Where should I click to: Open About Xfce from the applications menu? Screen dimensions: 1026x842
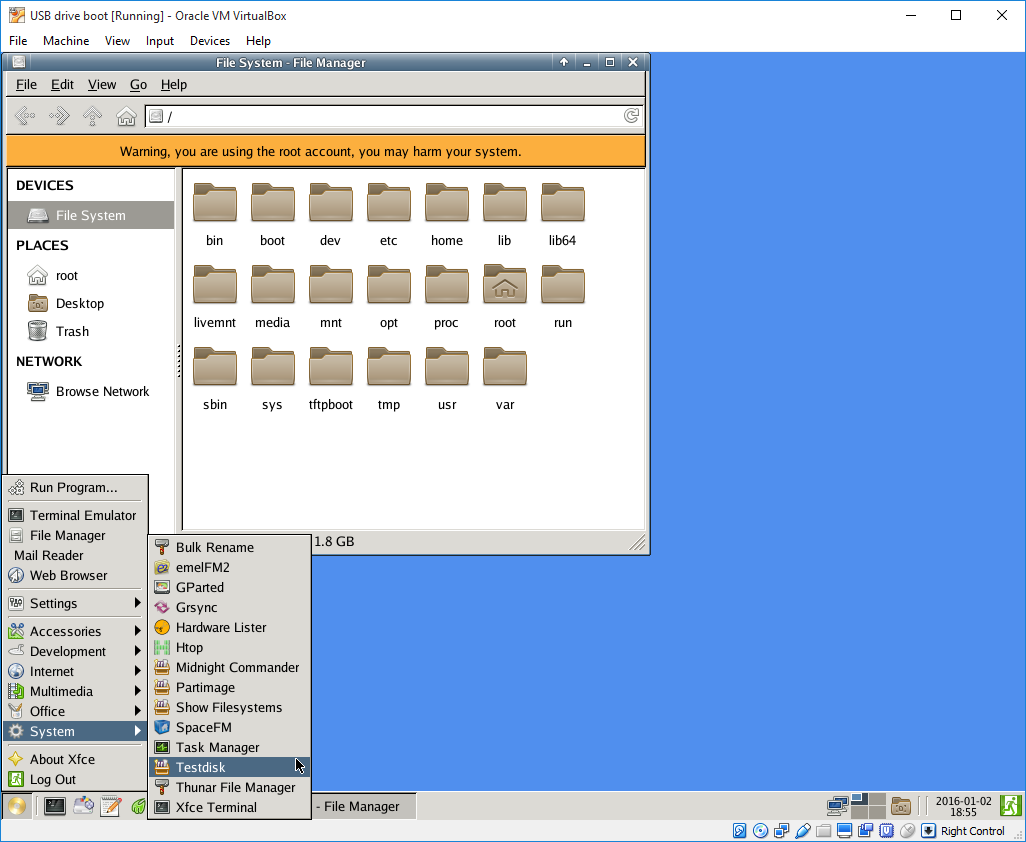click(x=74, y=760)
